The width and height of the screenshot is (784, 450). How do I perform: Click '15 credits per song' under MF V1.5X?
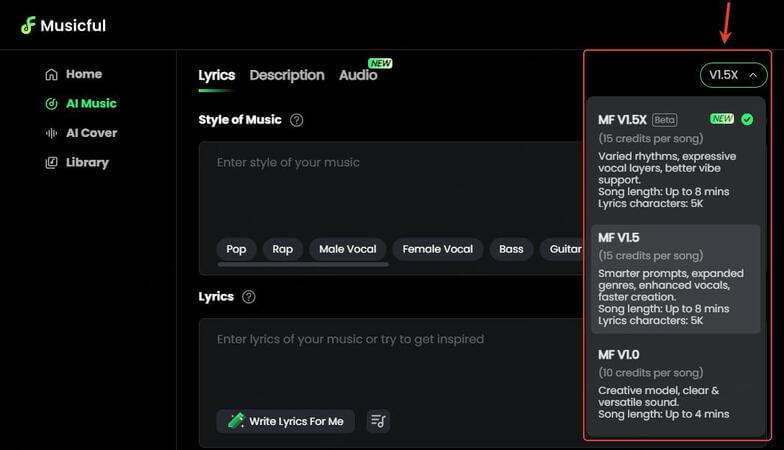[x=650, y=138]
